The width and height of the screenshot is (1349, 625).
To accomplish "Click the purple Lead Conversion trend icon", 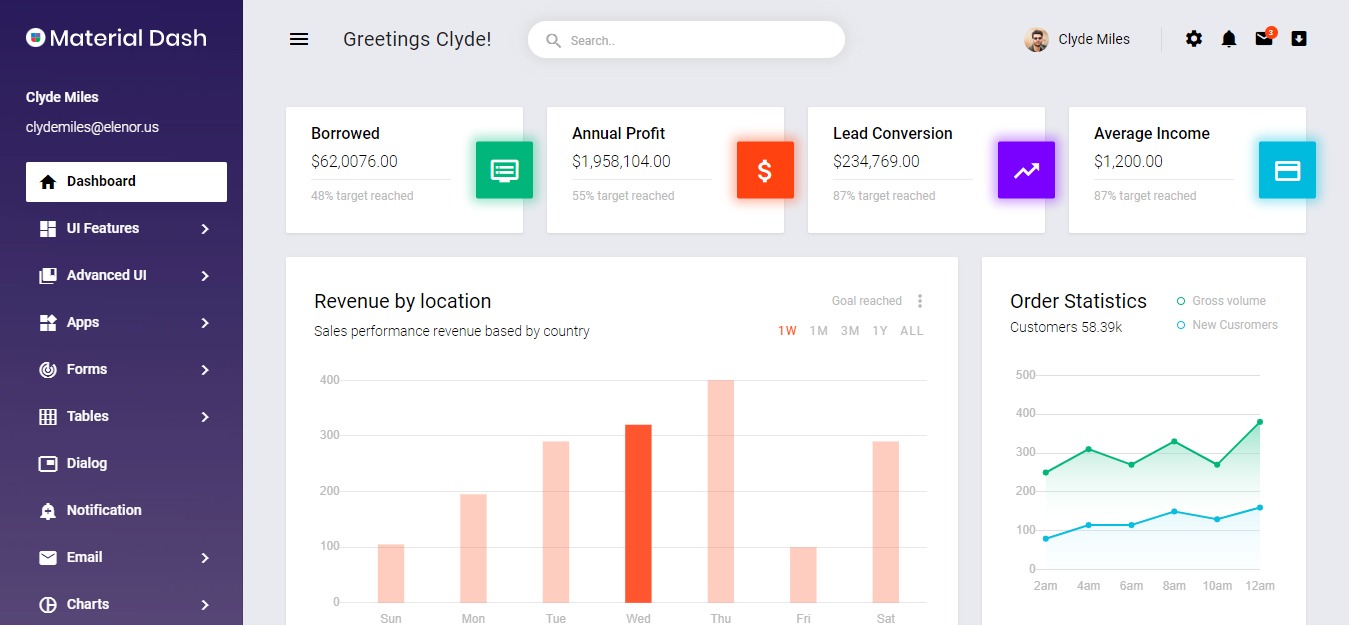I will [x=1026, y=170].
